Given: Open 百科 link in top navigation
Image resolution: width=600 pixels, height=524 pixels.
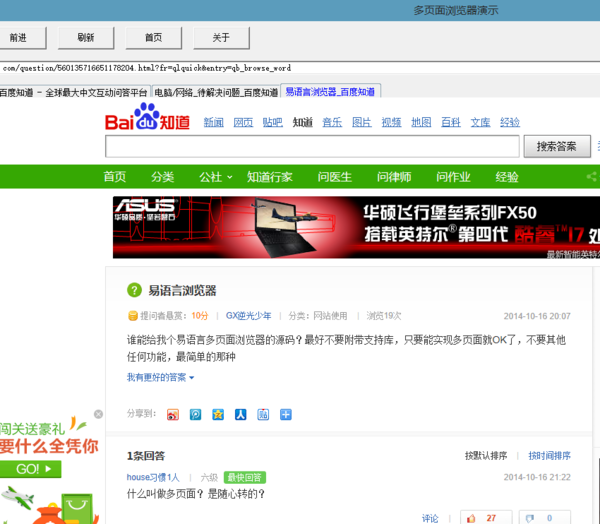Looking at the screenshot, I should click(x=451, y=122).
